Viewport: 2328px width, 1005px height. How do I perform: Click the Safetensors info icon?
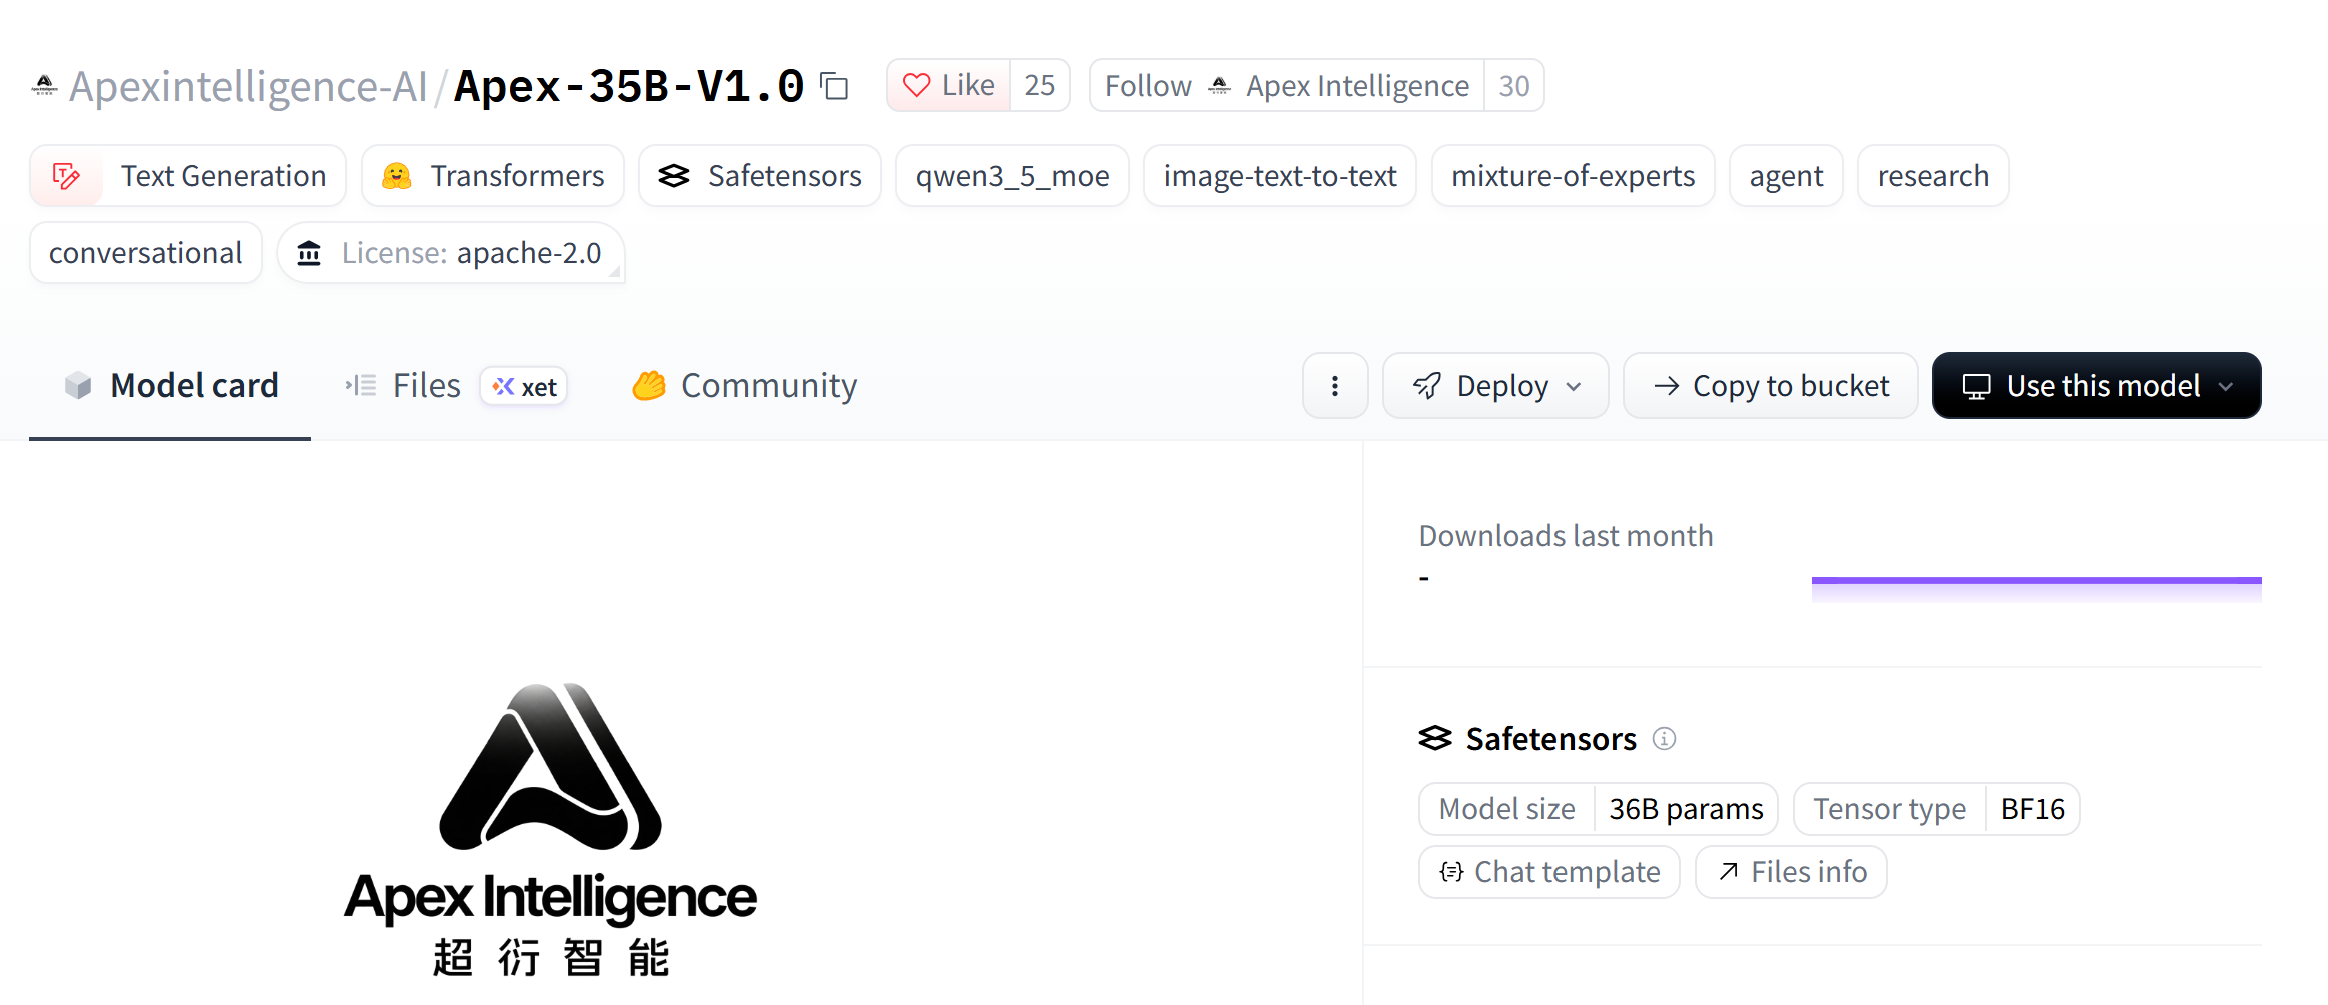[1664, 738]
